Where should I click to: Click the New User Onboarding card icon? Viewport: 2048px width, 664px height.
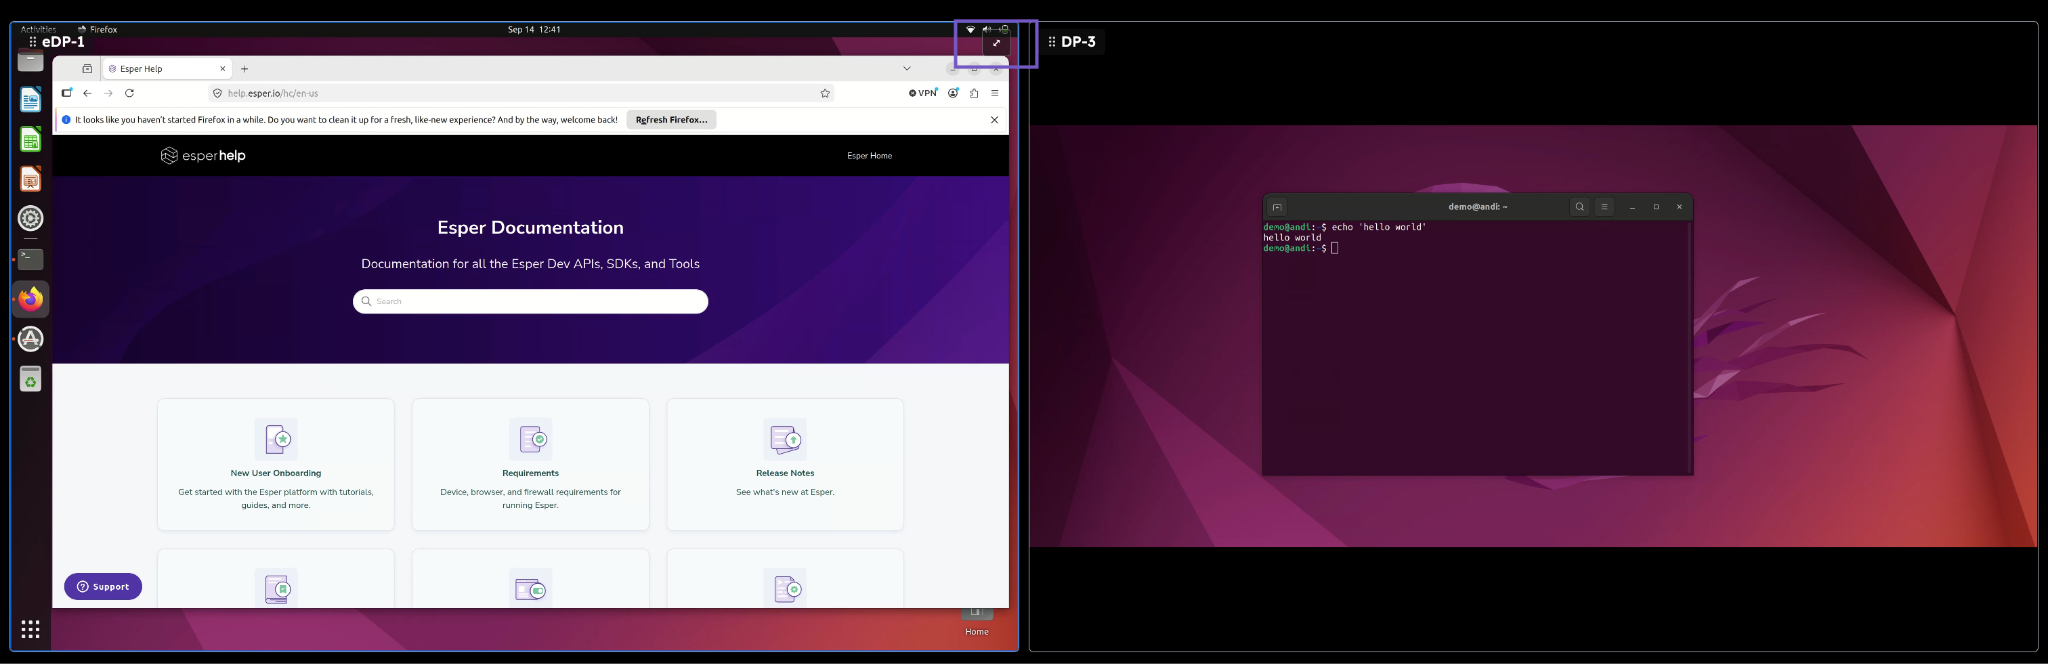(x=276, y=439)
